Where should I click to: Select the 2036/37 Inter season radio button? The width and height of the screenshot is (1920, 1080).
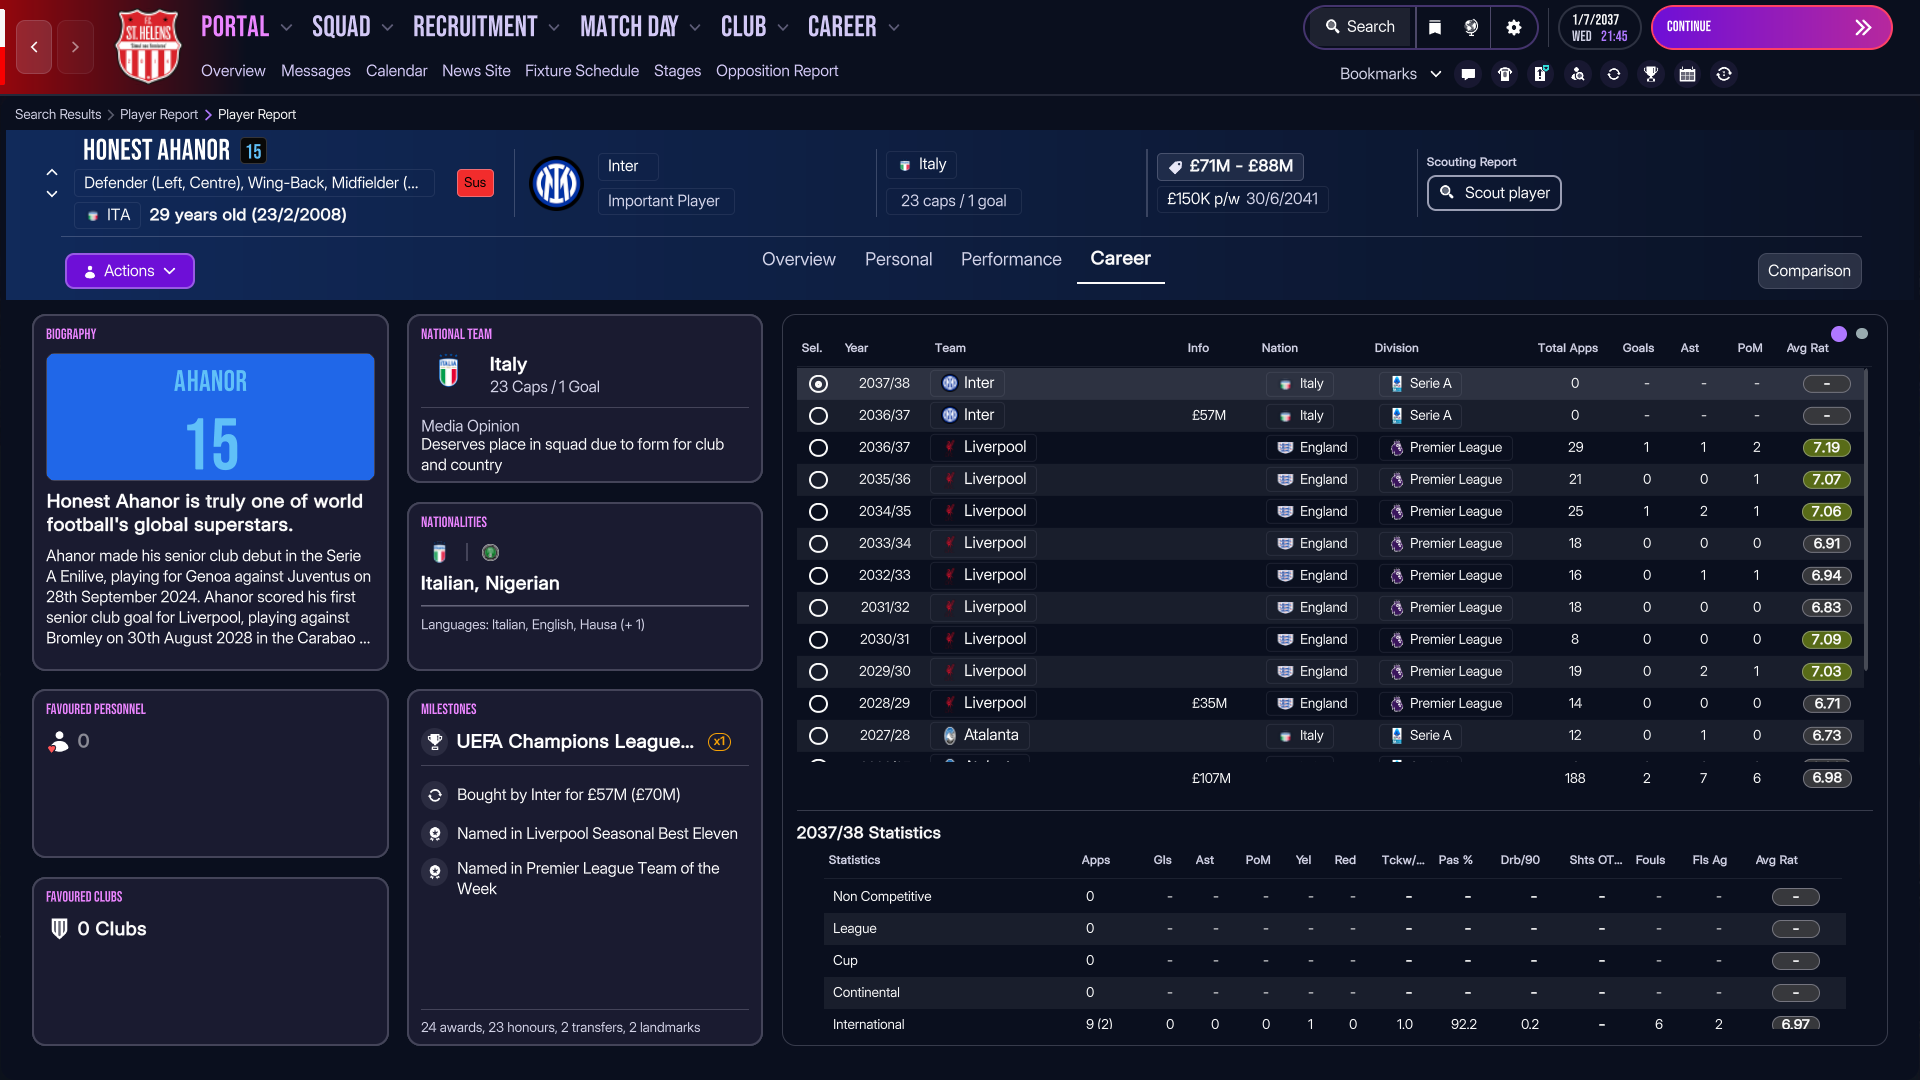click(818, 416)
